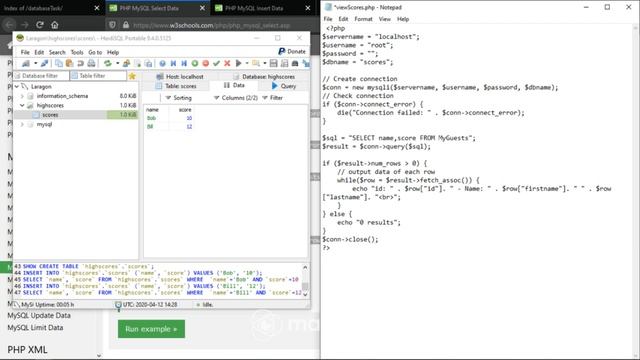Open the Run dropdown arrow beside play icon
The image size is (640, 360).
(247, 63)
